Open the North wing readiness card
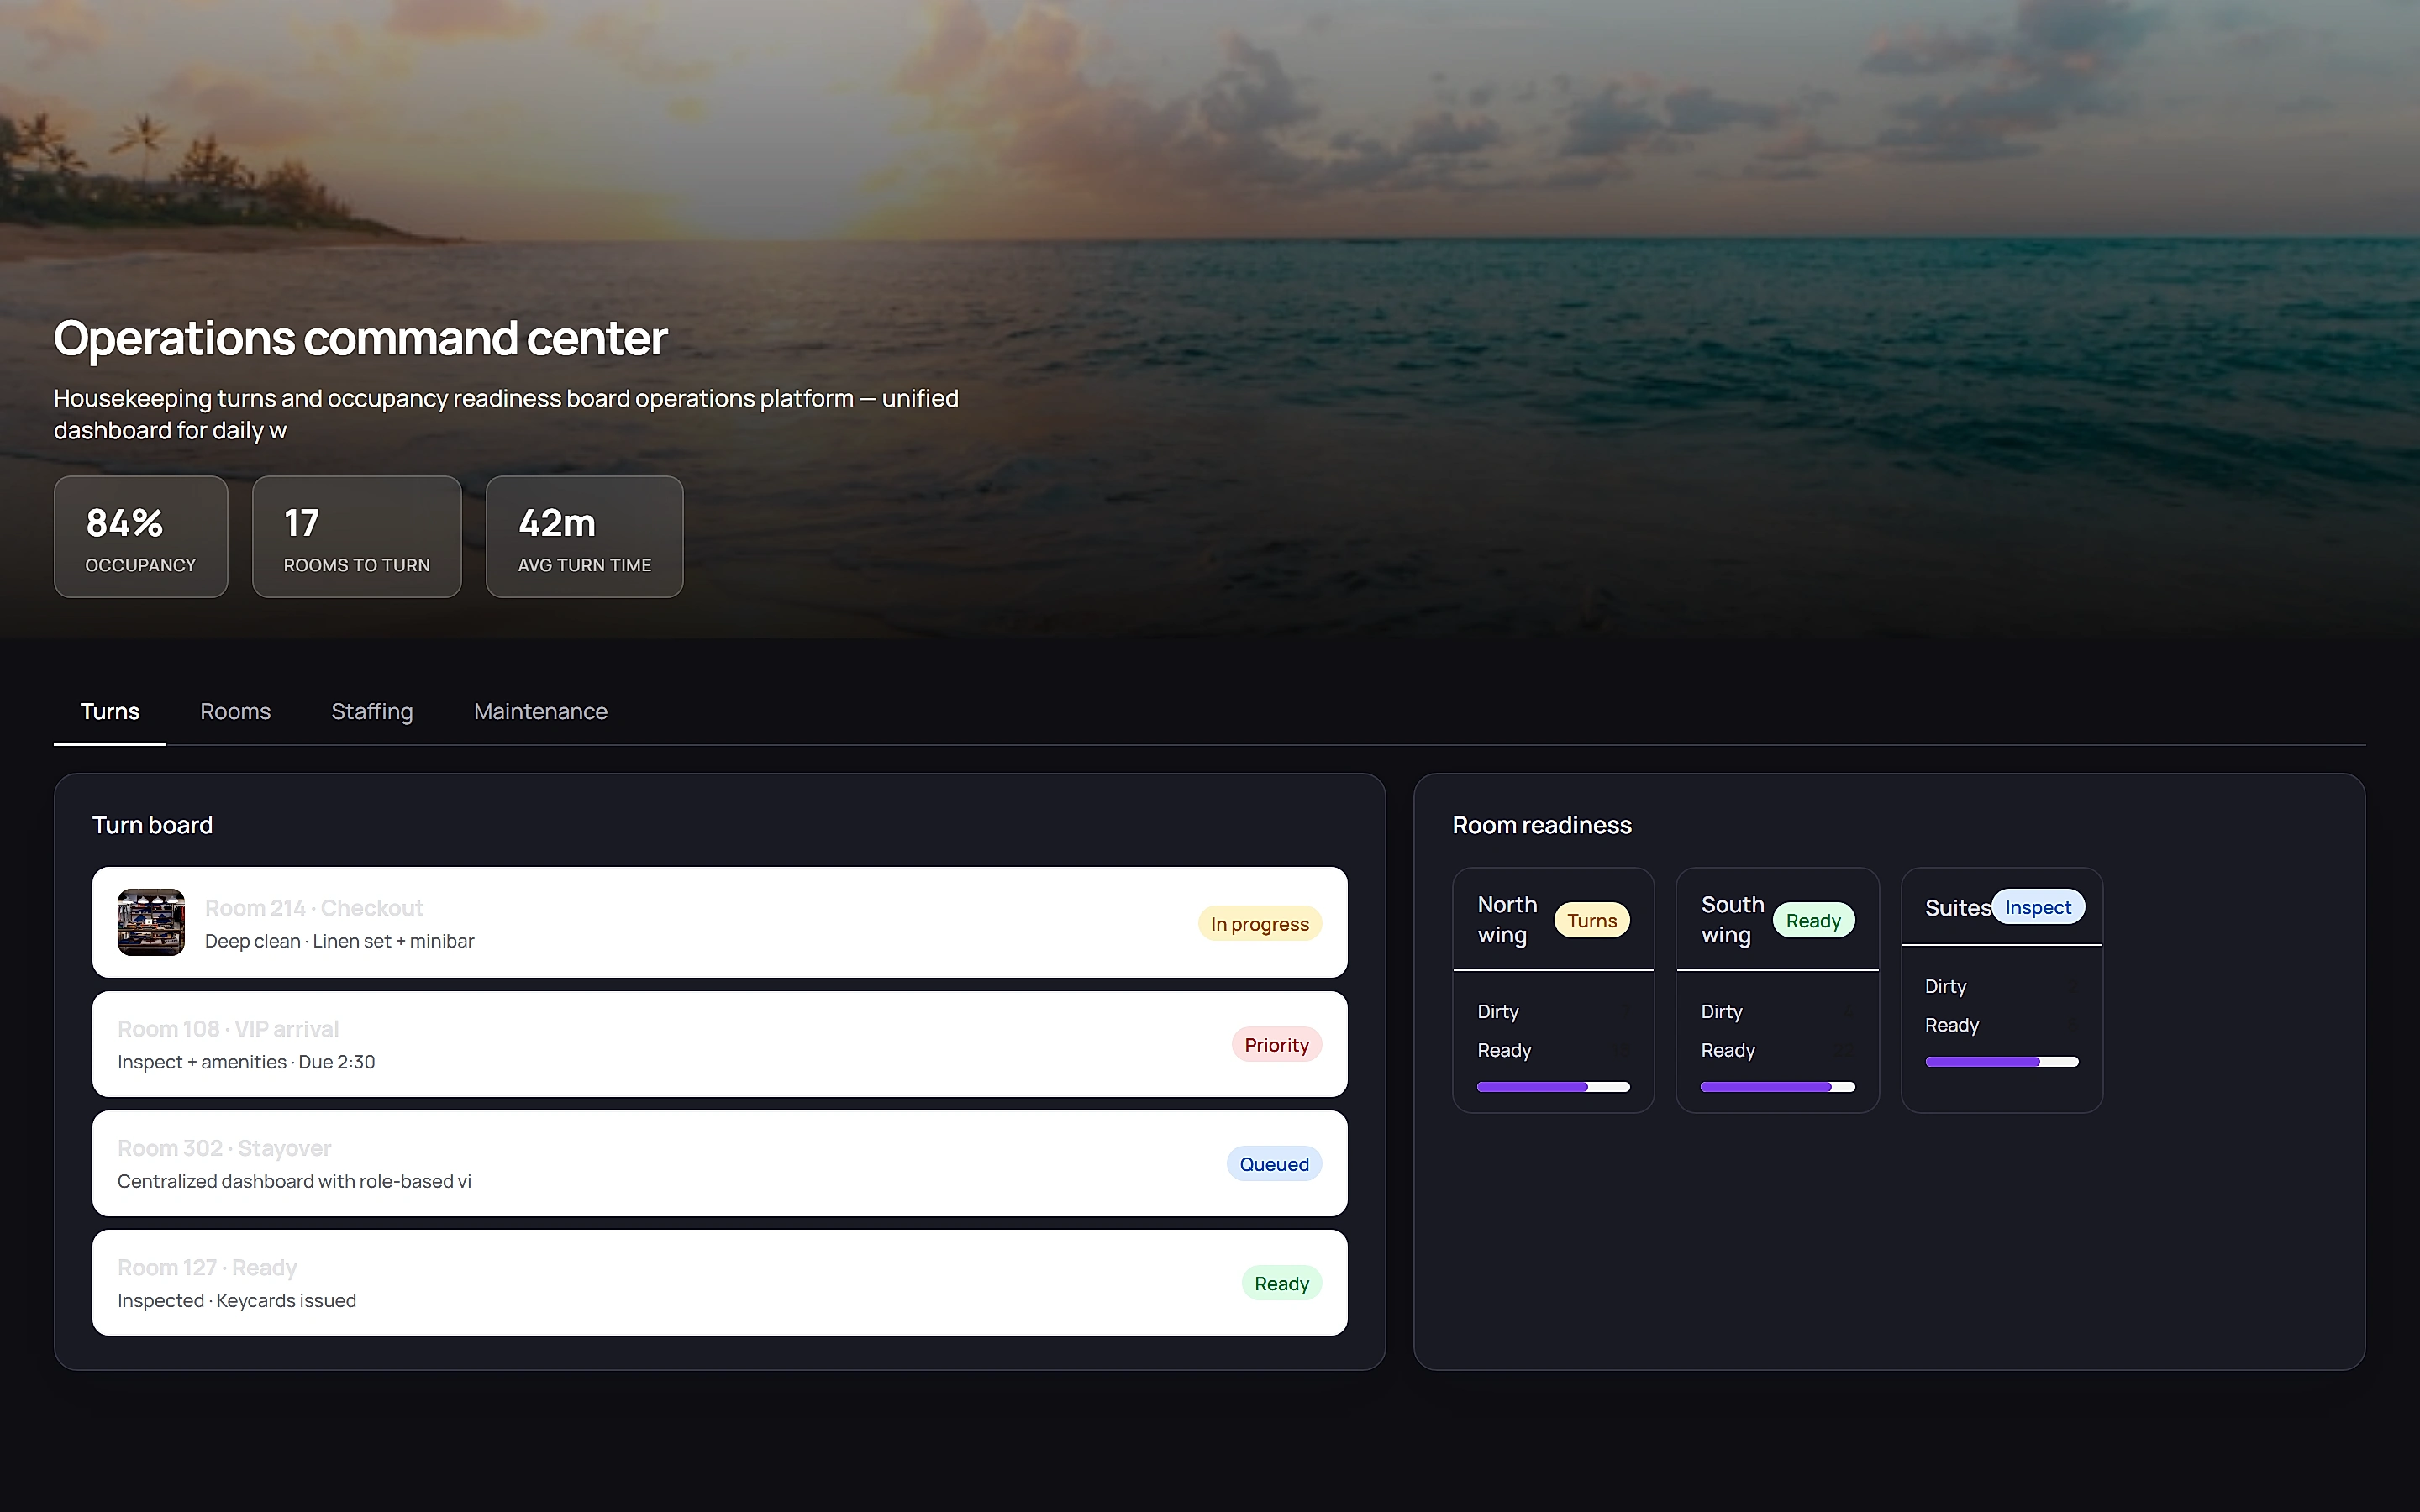Screen dimensions: 2420x1512 tap(1553, 990)
